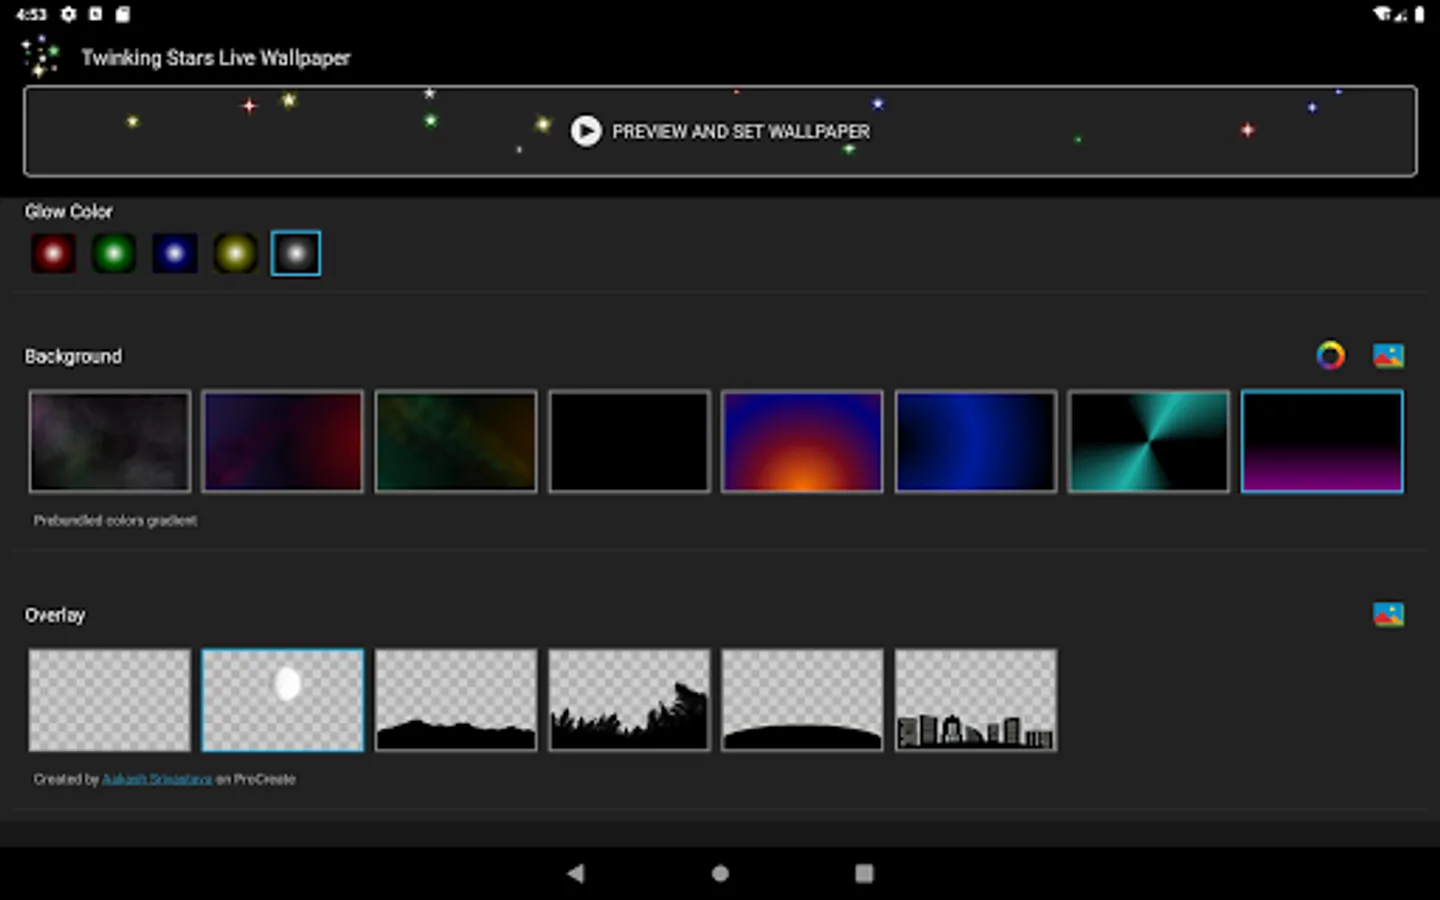The width and height of the screenshot is (1440, 900).
Task: Pick the yellow glow color
Action: (x=235, y=254)
